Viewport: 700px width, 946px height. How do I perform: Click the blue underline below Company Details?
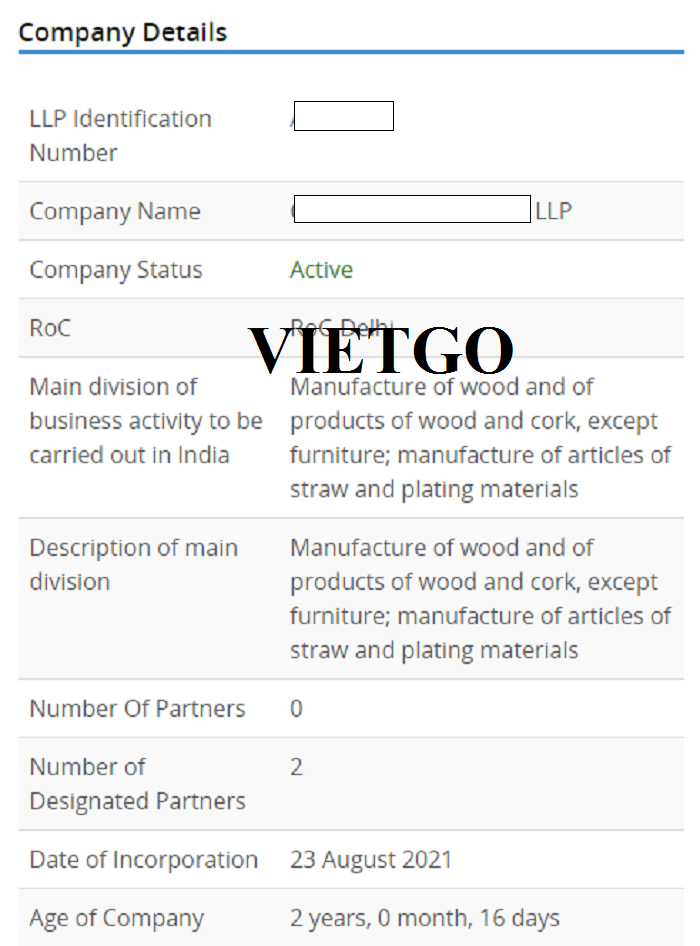click(x=351, y=52)
